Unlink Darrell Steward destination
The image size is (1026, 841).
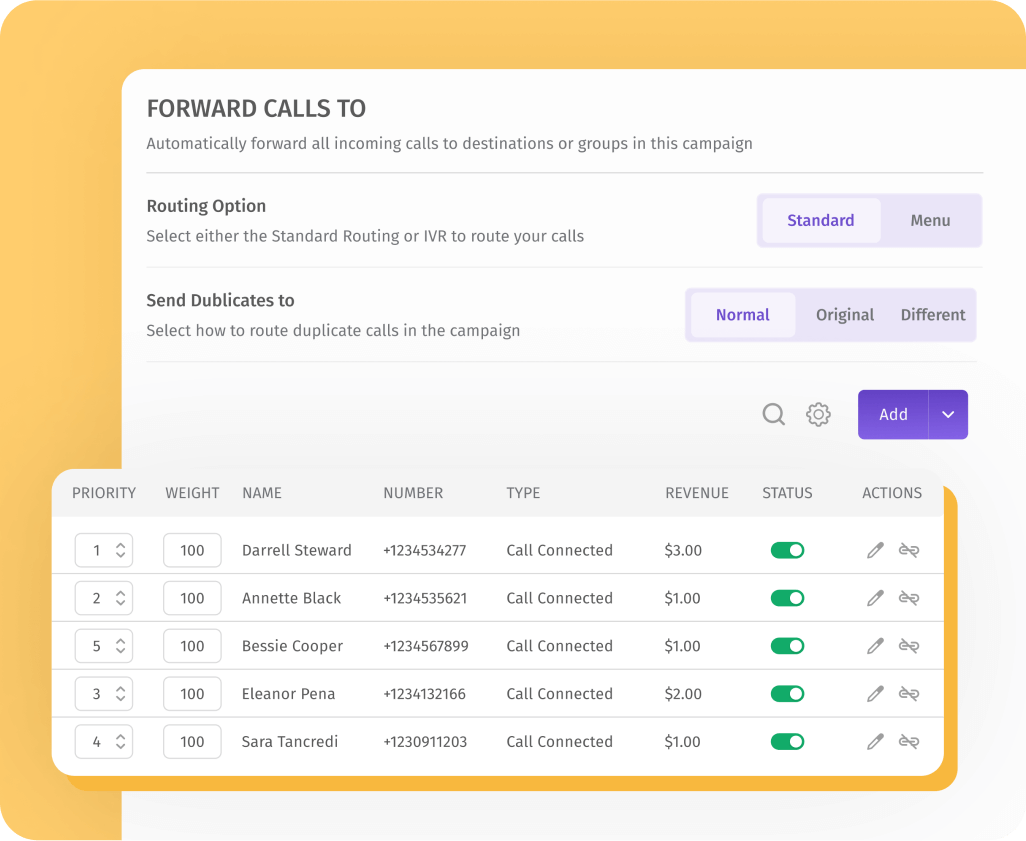point(909,550)
